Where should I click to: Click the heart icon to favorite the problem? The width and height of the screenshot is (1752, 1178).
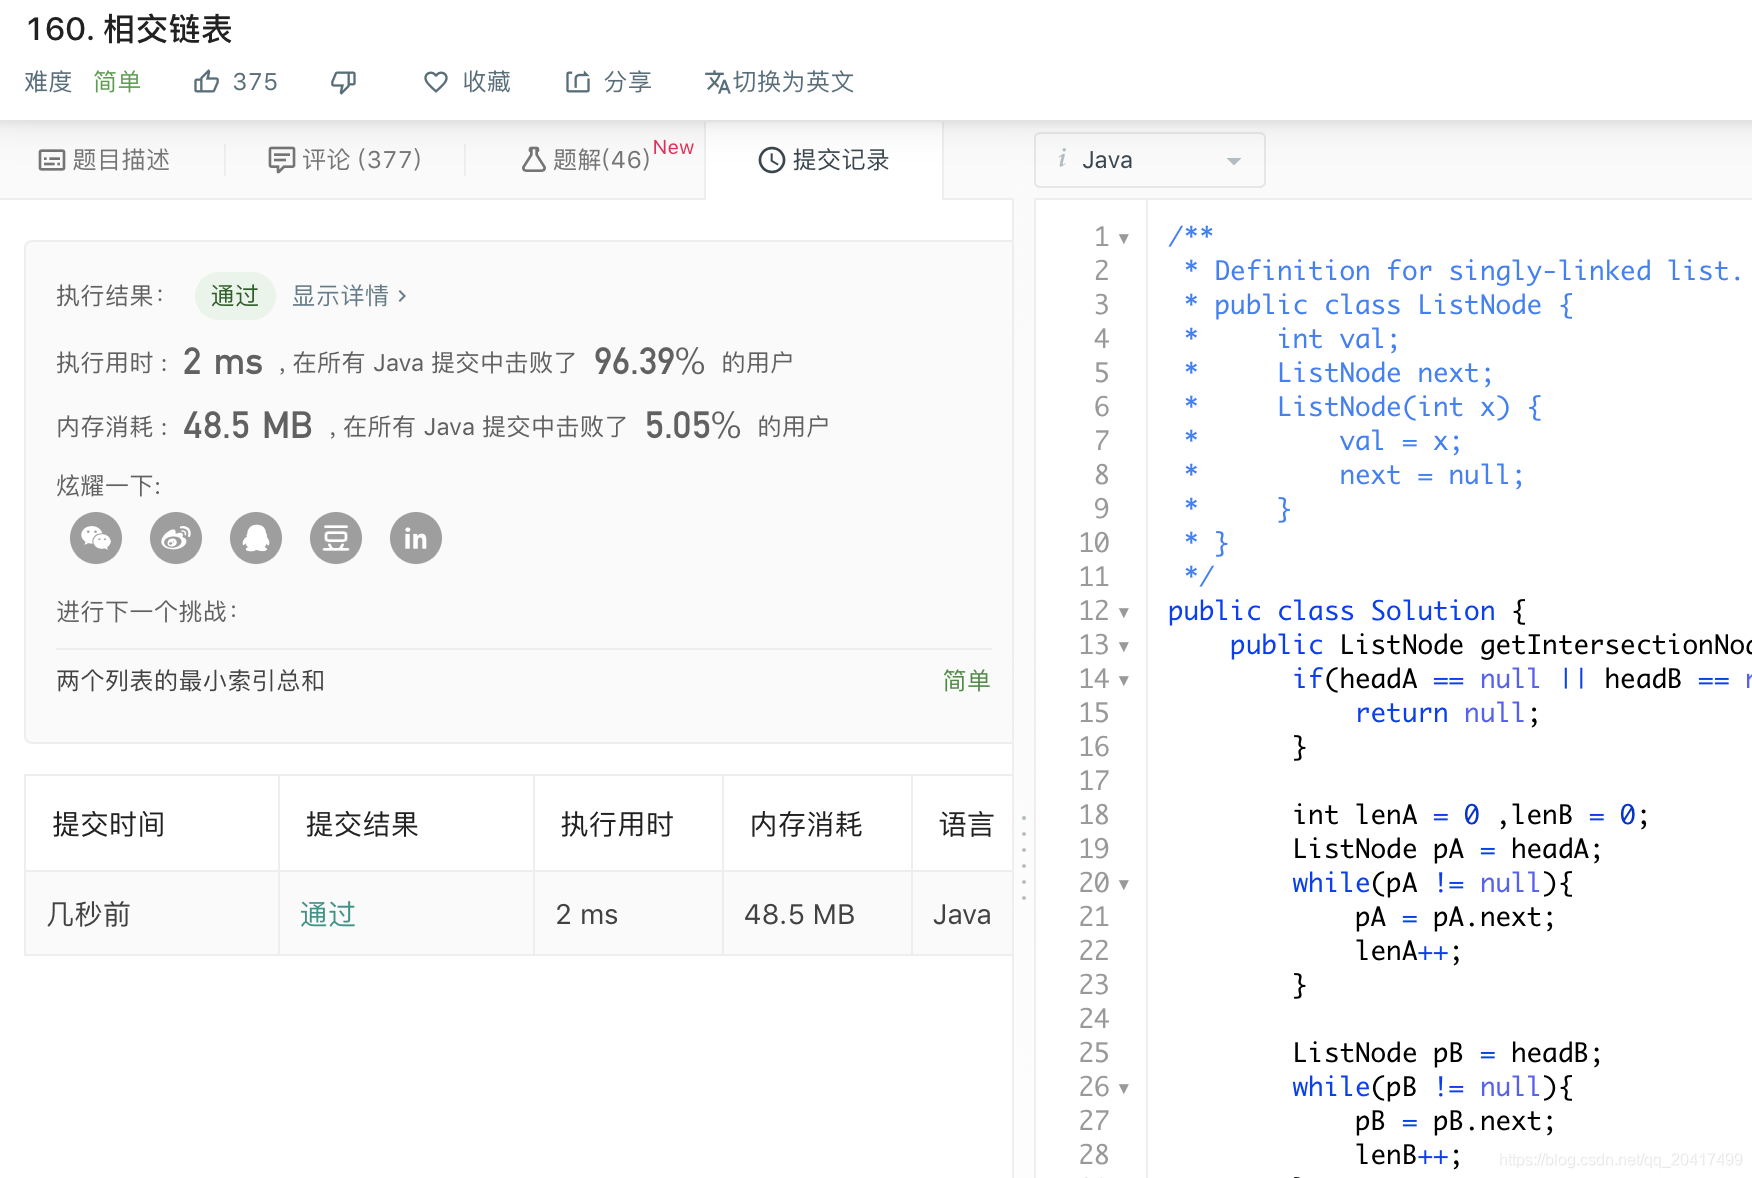click(x=436, y=82)
